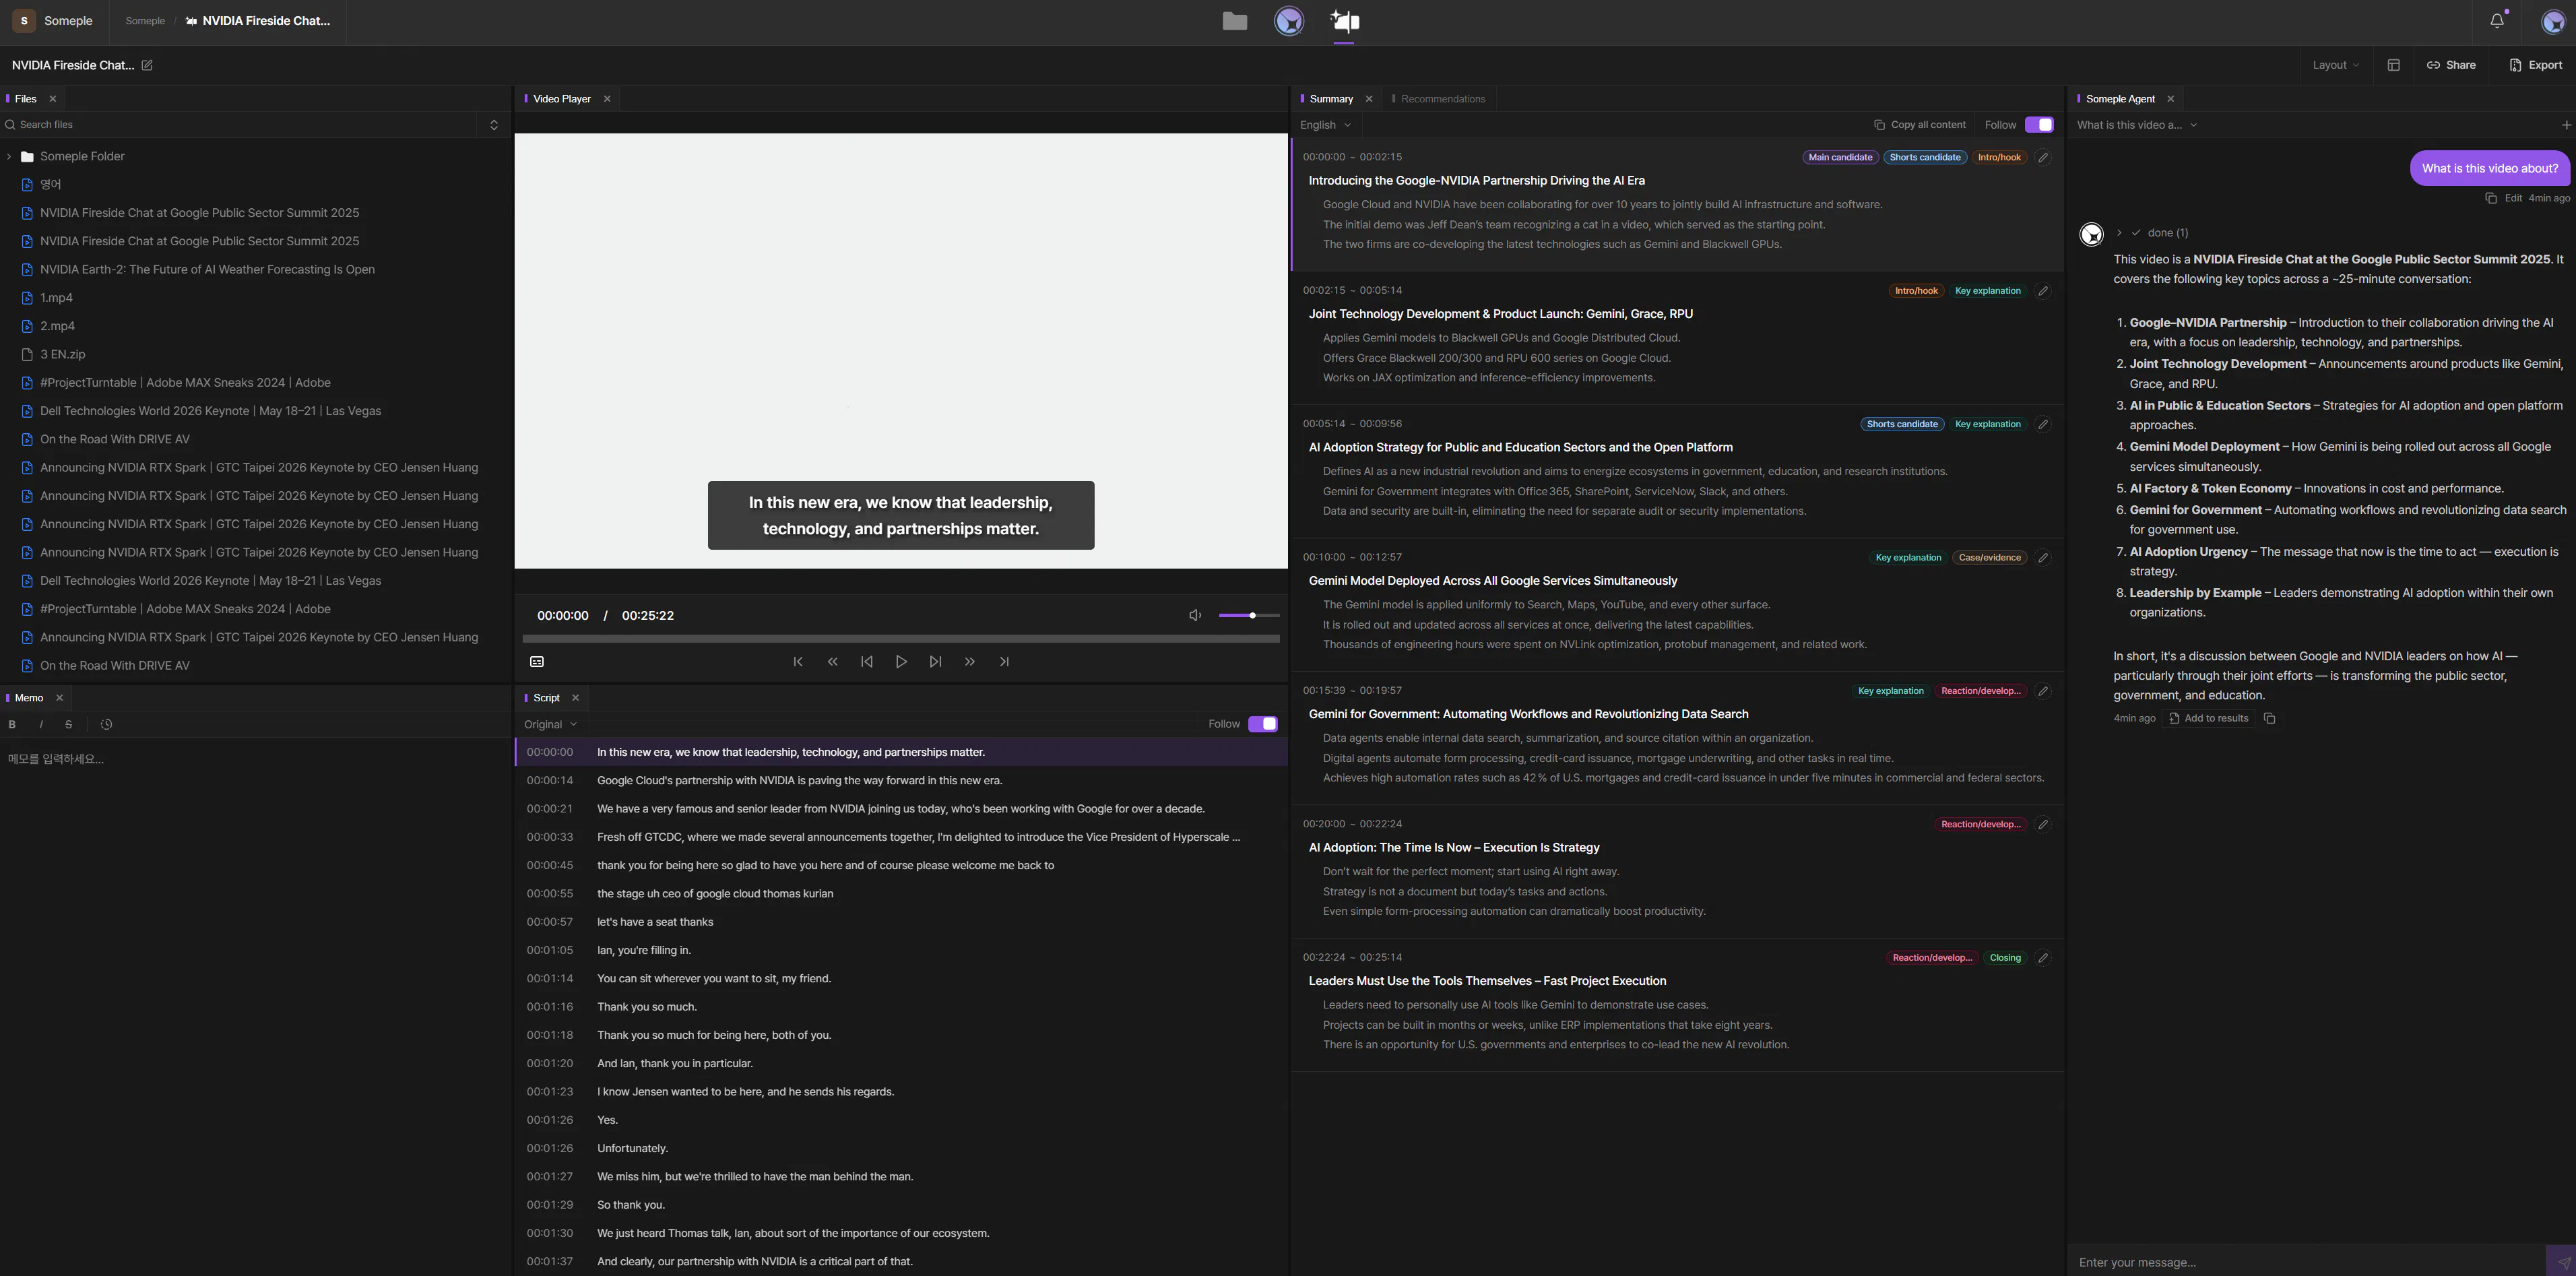
Task: Jump to the end of the video
Action: click(1004, 662)
